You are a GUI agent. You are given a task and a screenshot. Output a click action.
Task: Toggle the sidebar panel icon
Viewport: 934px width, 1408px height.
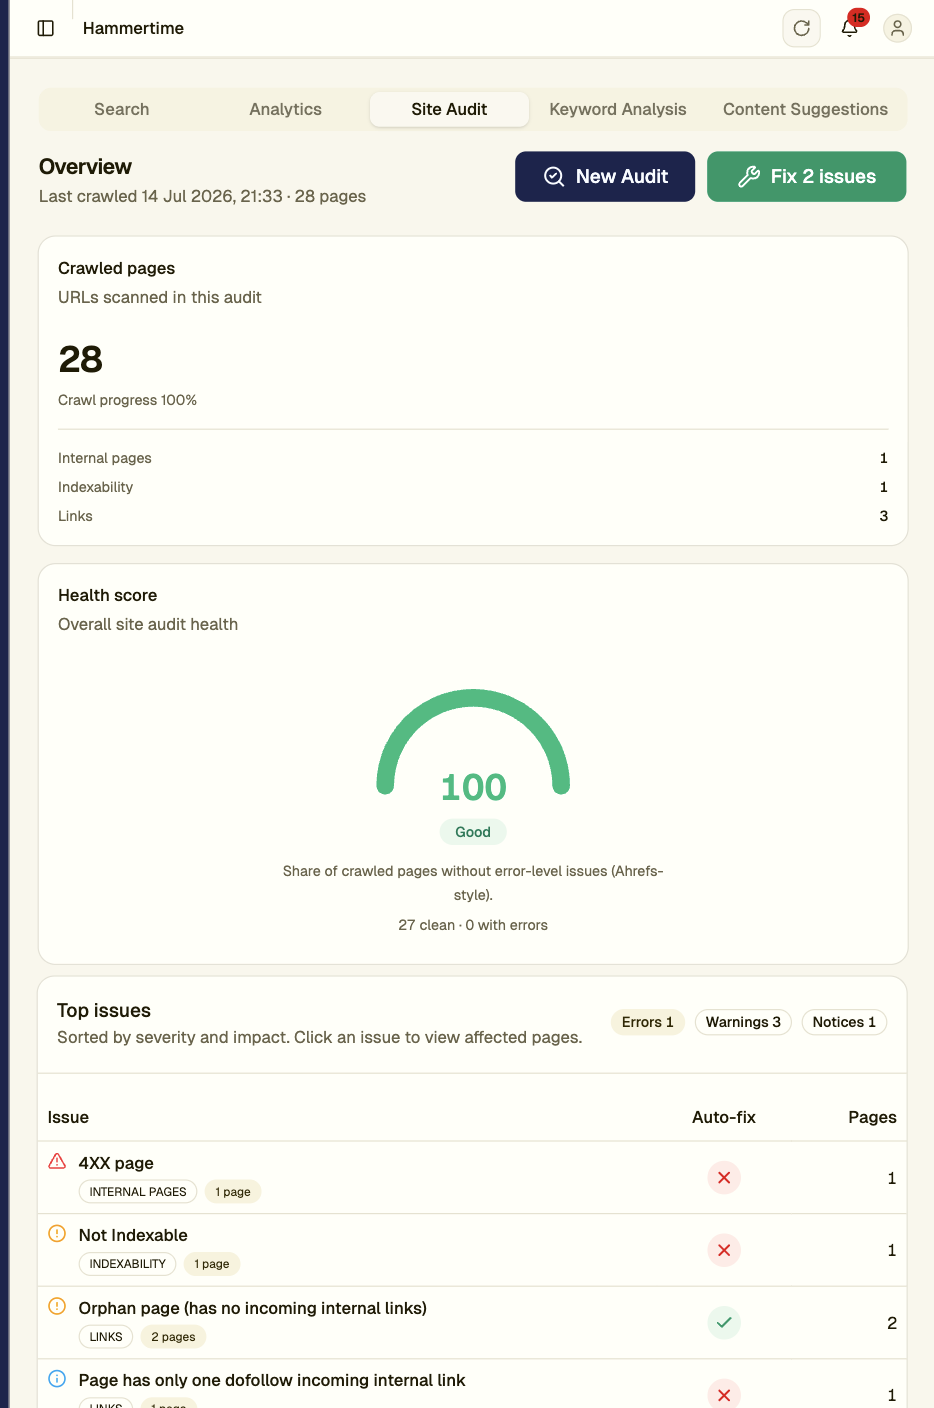(x=46, y=28)
